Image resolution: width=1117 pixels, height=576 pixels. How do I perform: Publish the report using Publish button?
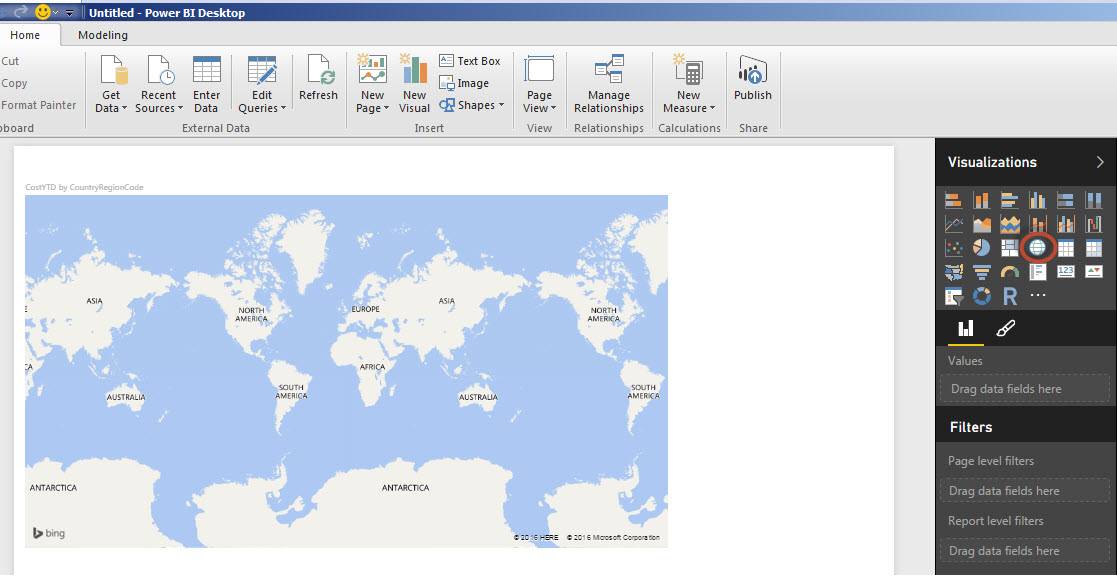(x=752, y=80)
